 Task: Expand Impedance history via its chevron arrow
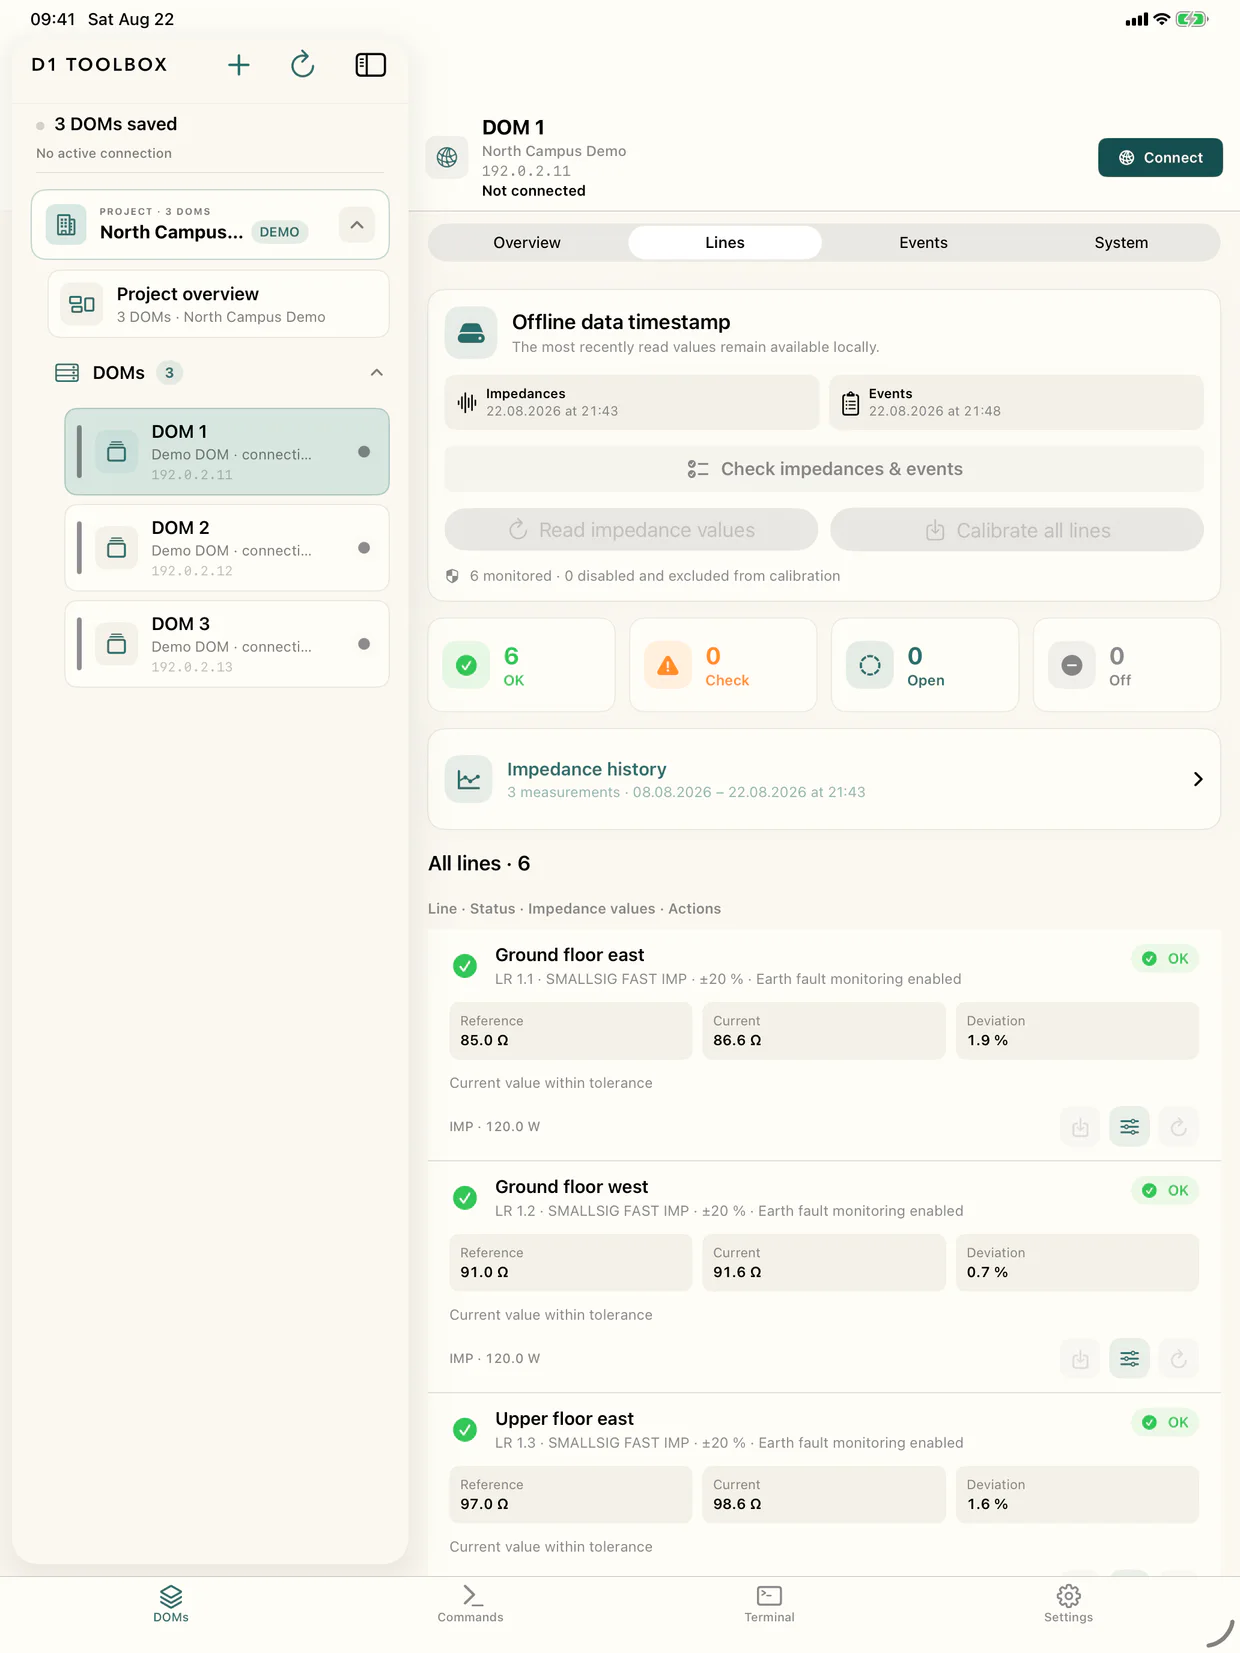coord(1198,779)
